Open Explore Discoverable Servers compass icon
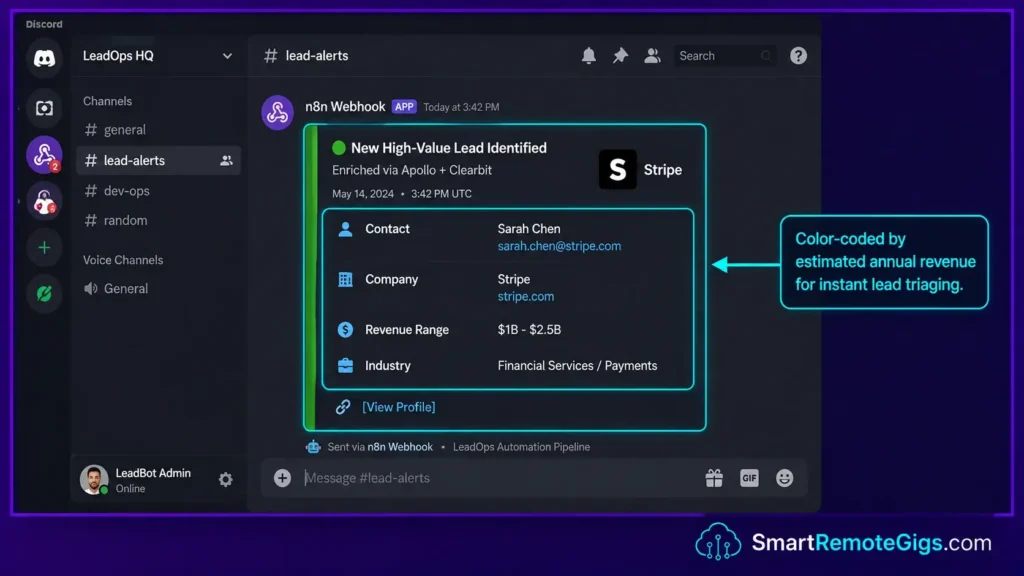1024x576 pixels. [44, 294]
